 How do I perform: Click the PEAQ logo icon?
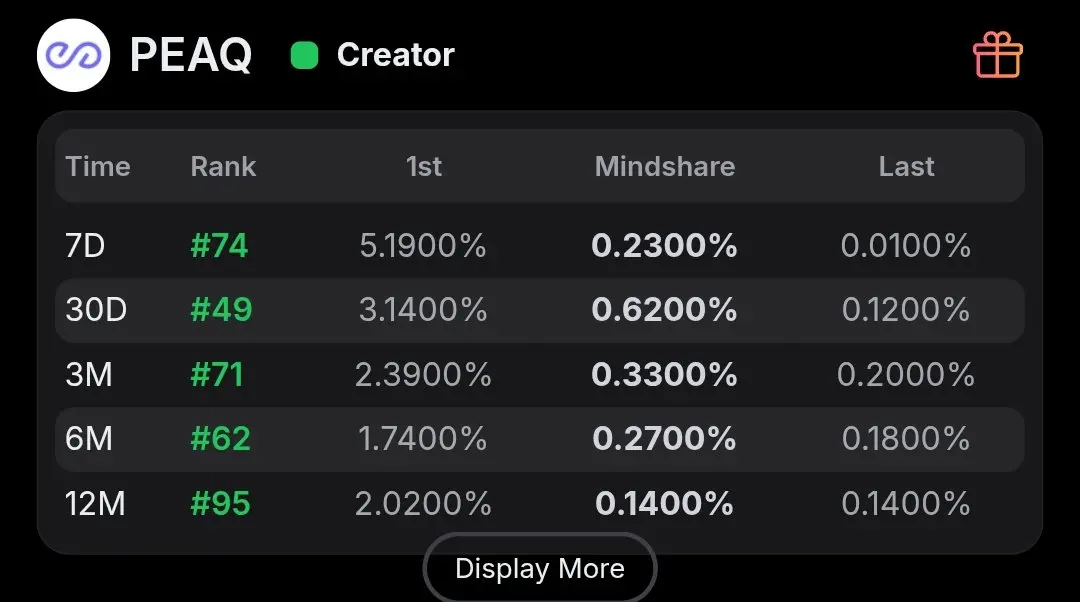click(73, 56)
